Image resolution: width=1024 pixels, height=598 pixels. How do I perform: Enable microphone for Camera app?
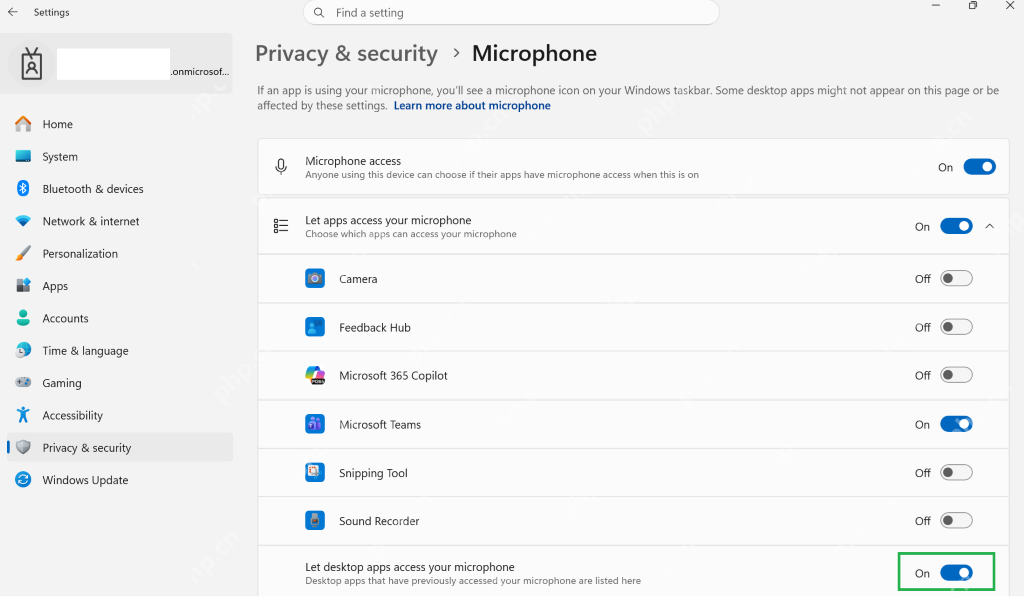pos(956,278)
